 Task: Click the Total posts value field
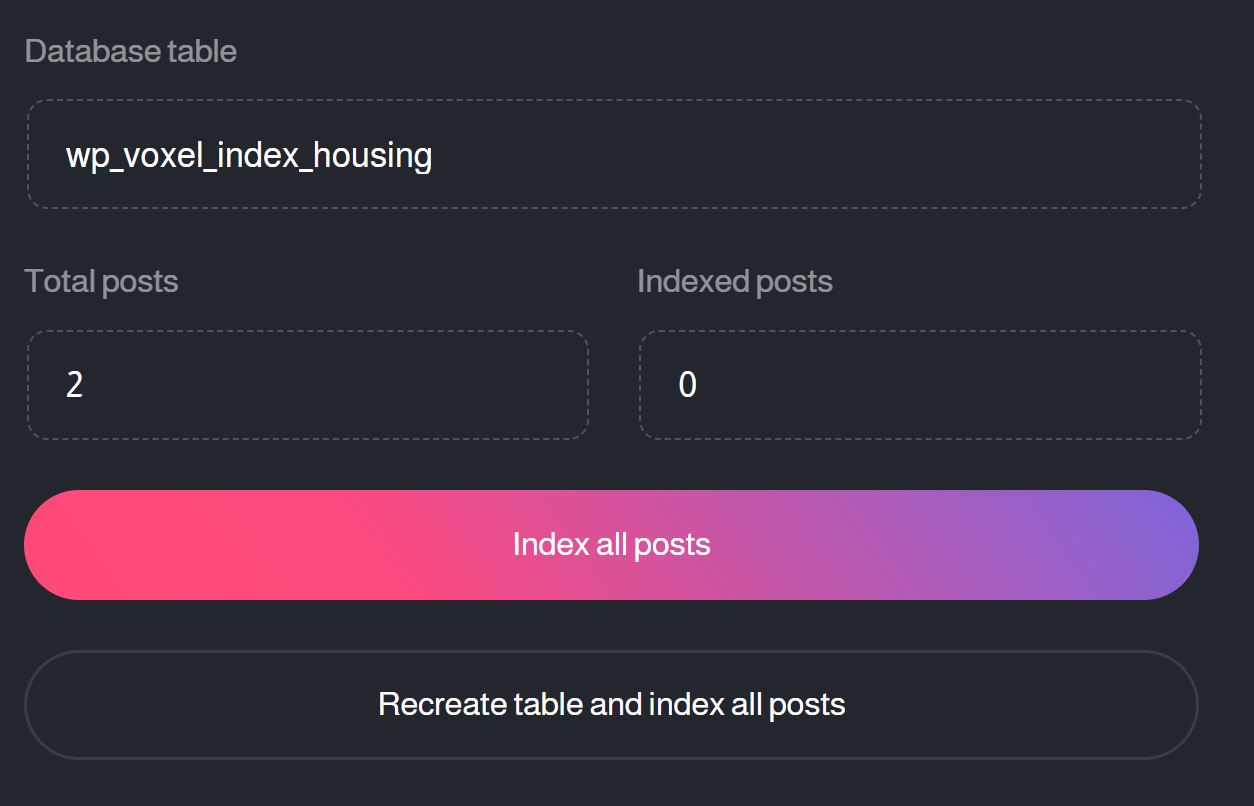(308, 384)
